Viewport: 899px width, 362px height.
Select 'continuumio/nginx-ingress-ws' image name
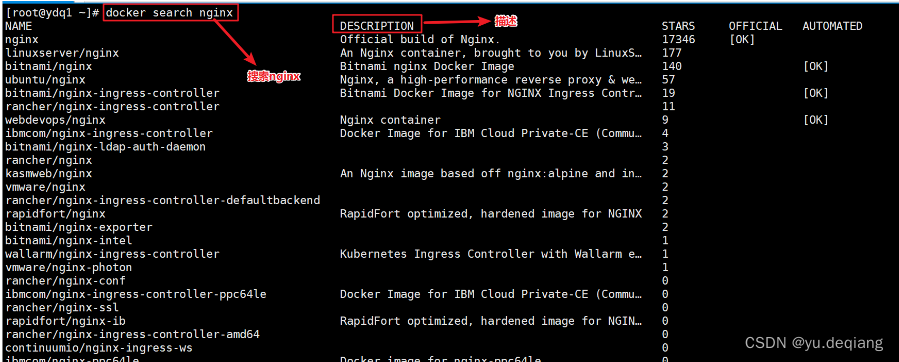coord(99,348)
